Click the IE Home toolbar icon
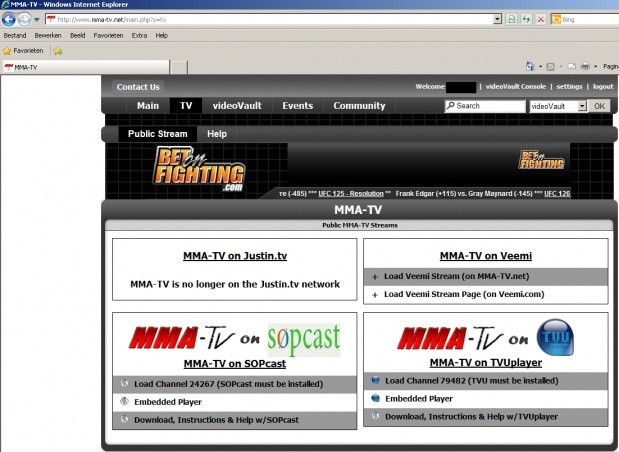This screenshot has width=619, height=452. [527, 66]
